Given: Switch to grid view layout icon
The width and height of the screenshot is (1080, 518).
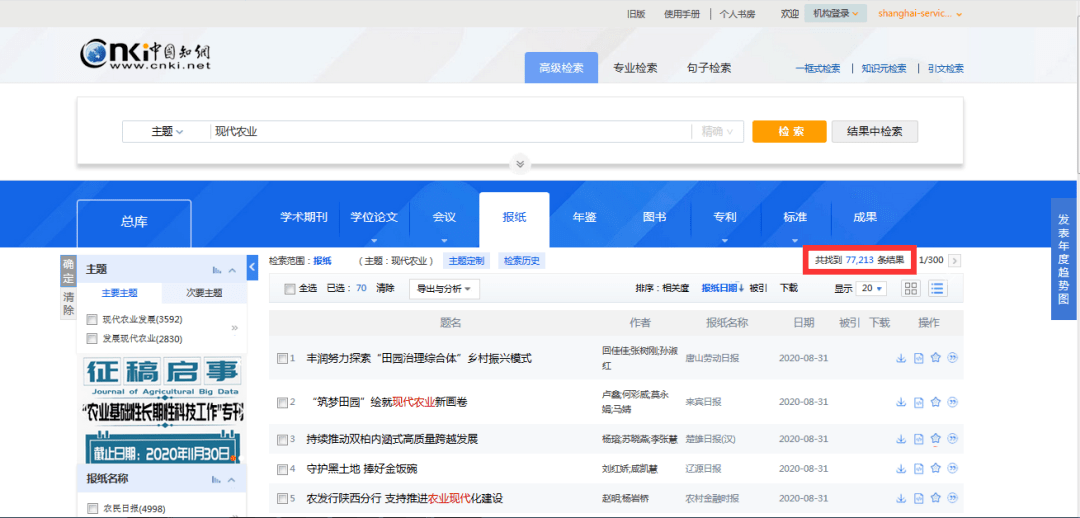Looking at the screenshot, I should pos(911,288).
